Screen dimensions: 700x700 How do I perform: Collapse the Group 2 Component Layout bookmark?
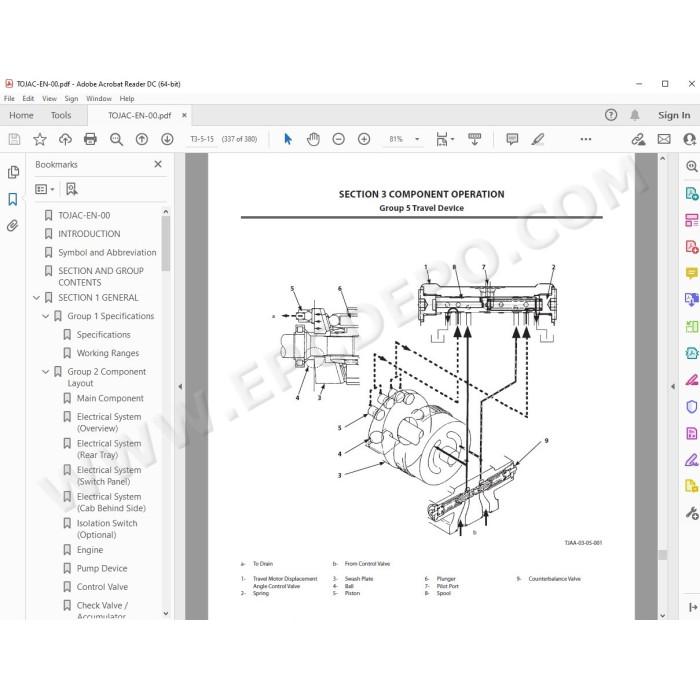coord(46,371)
